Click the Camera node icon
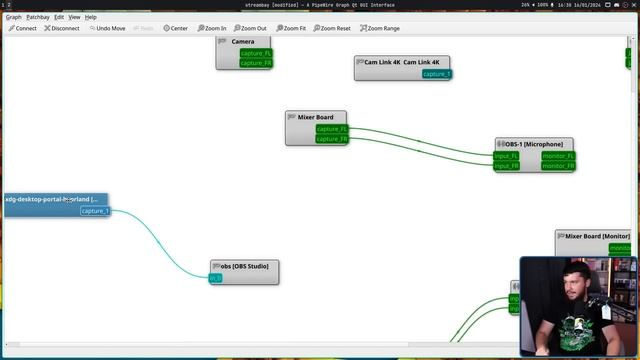Viewport: 640px width, 360px height. (x=222, y=41)
